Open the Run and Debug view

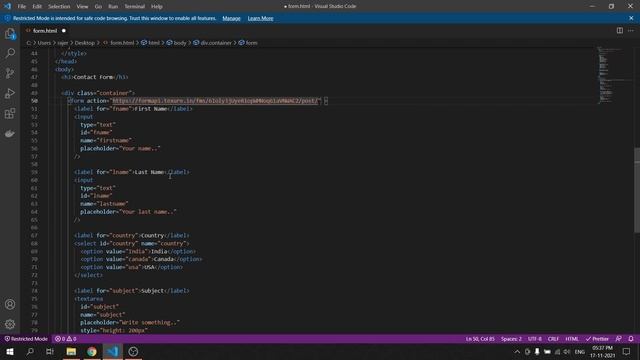click(x=10, y=93)
